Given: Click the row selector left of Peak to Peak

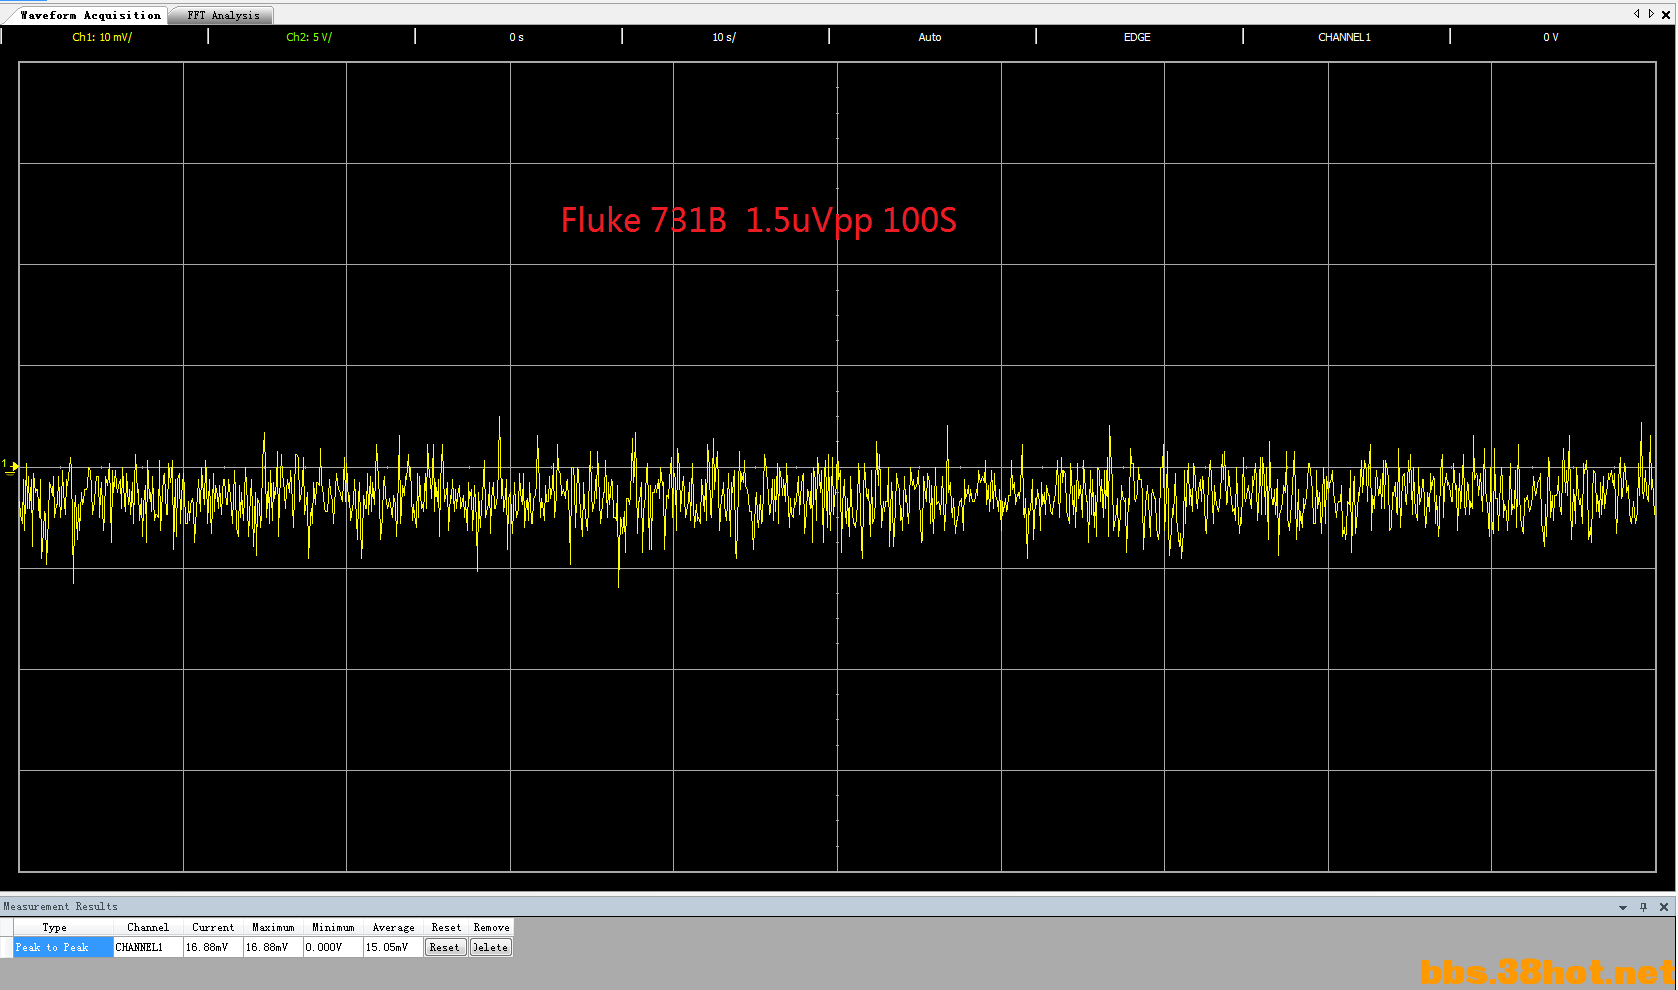Looking at the screenshot, I should [x=6, y=947].
